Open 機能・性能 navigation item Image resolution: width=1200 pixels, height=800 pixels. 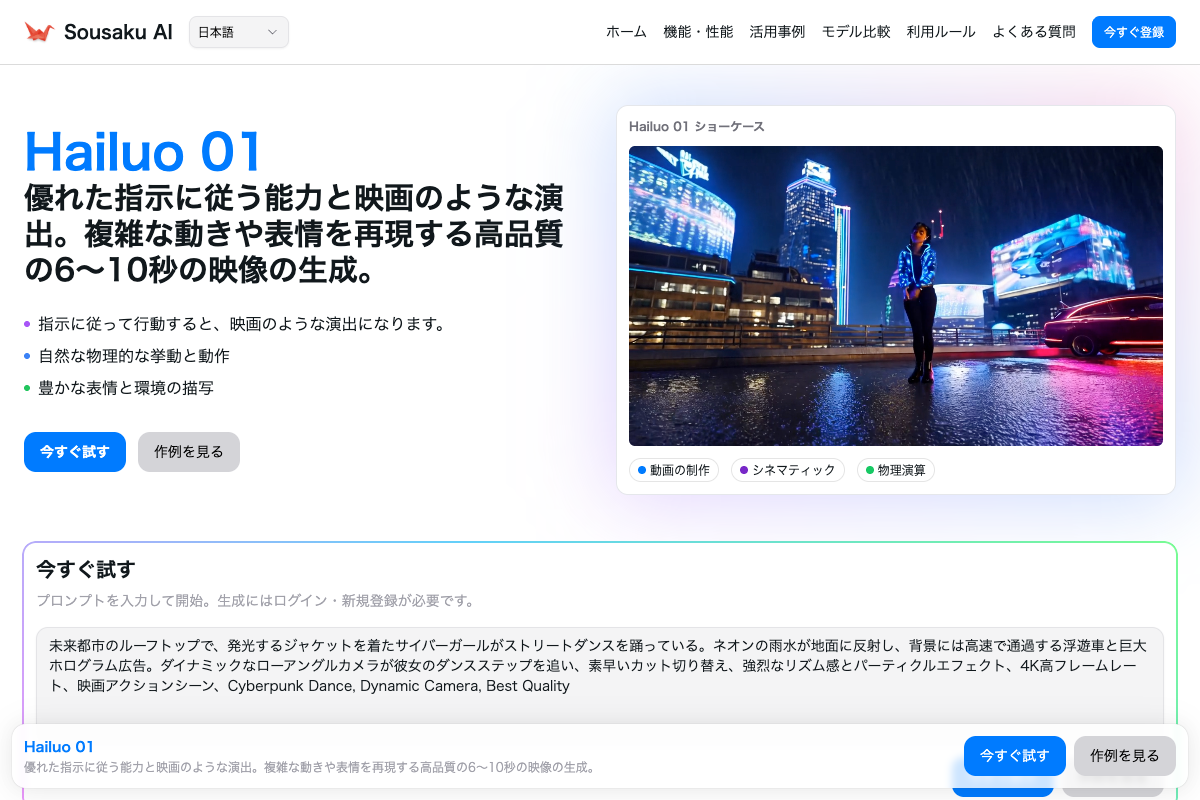[x=698, y=32]
